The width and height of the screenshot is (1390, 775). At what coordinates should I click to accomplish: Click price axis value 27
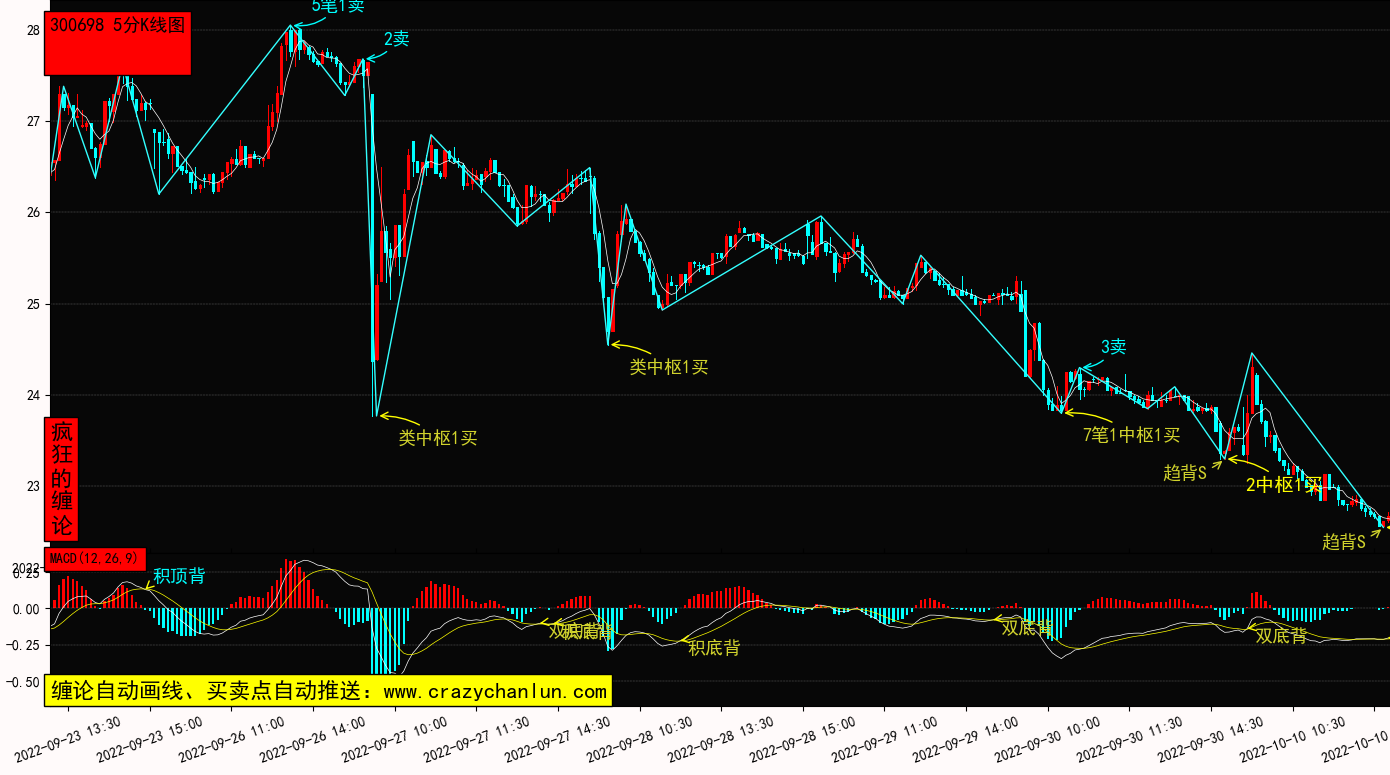point(33,122)
